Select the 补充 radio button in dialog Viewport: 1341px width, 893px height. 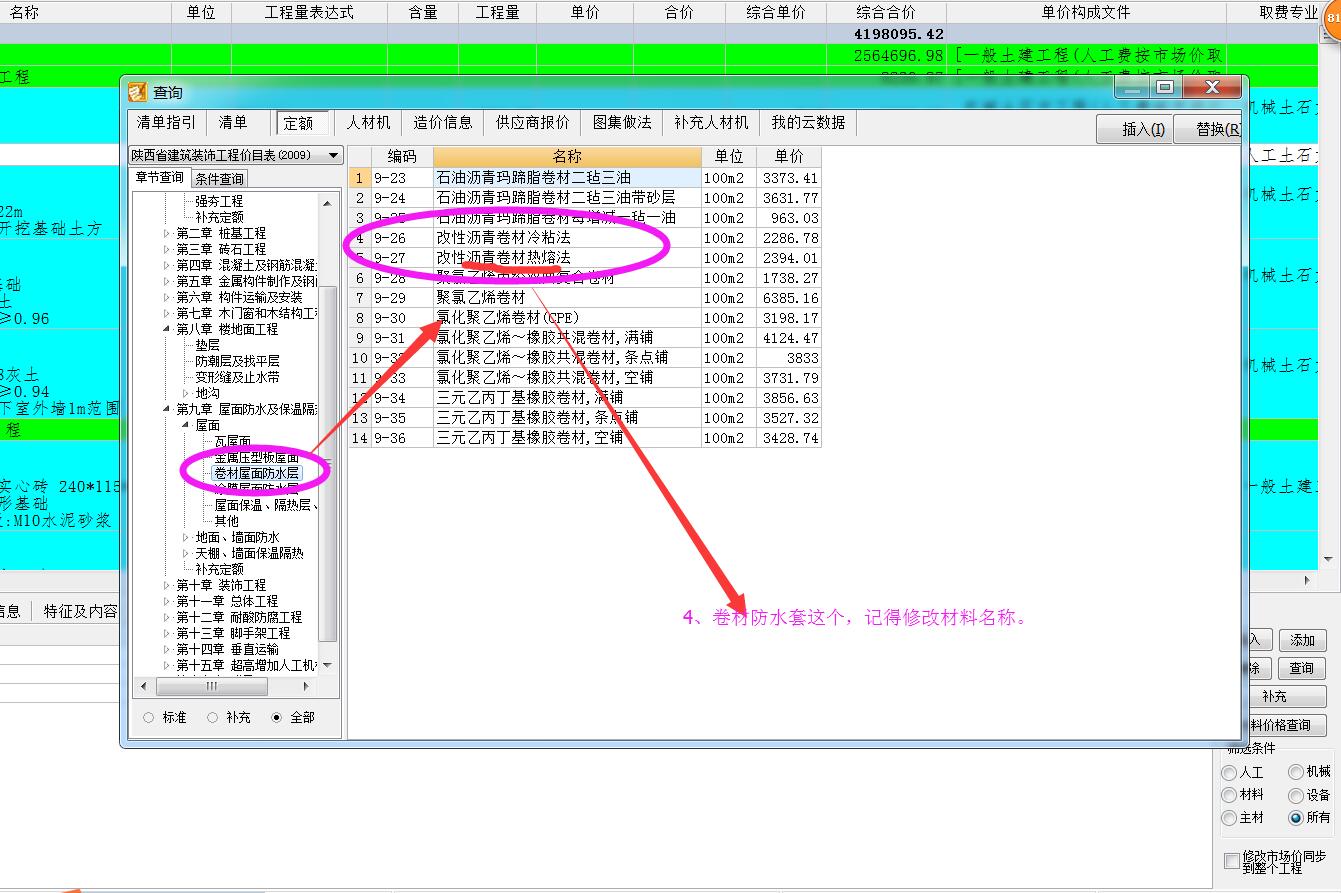[x=212, y=717]
